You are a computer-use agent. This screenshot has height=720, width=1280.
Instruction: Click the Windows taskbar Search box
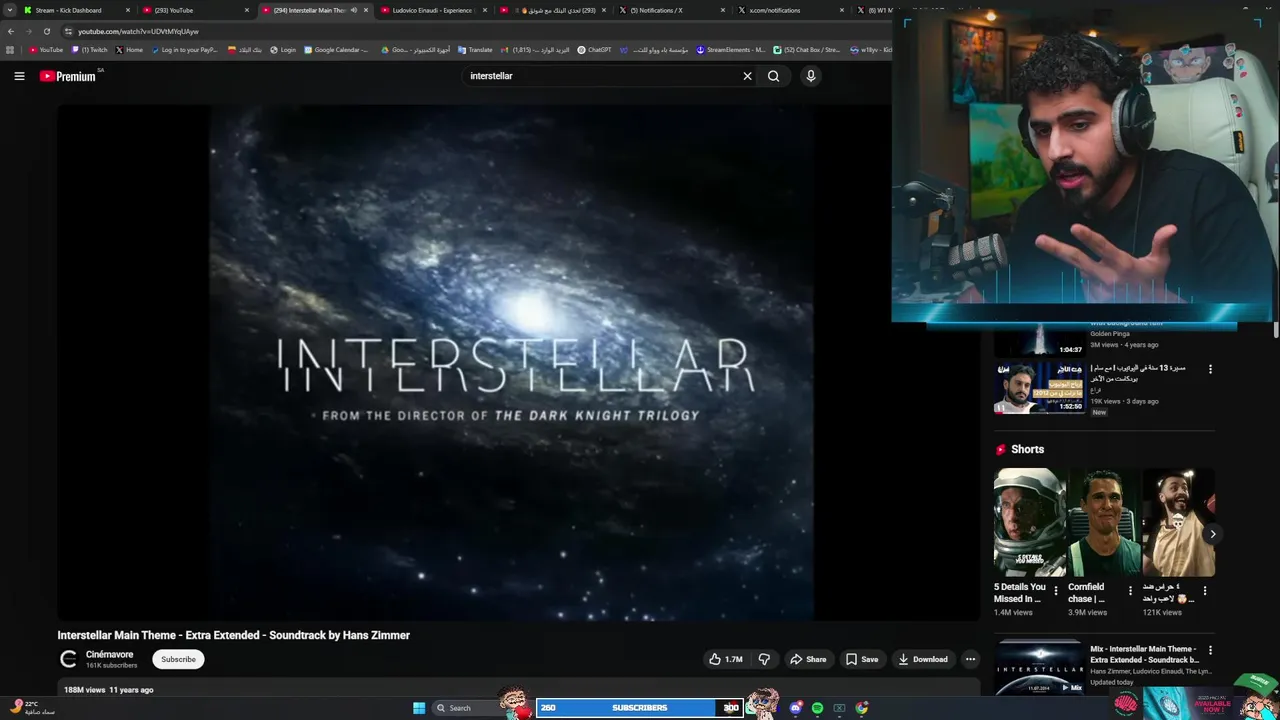[x=468, y=708]
